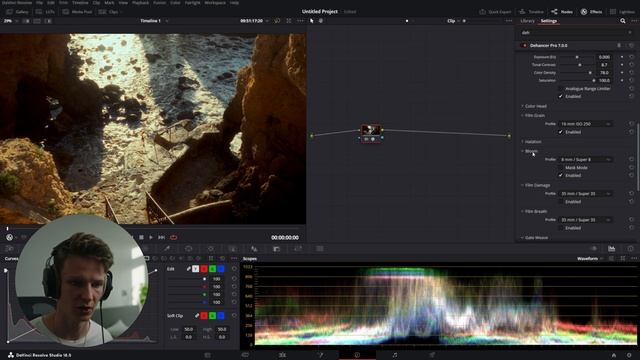Select the red channel in Edit row
This screenshot has width=640, height=360.
(x=204, y=269)
